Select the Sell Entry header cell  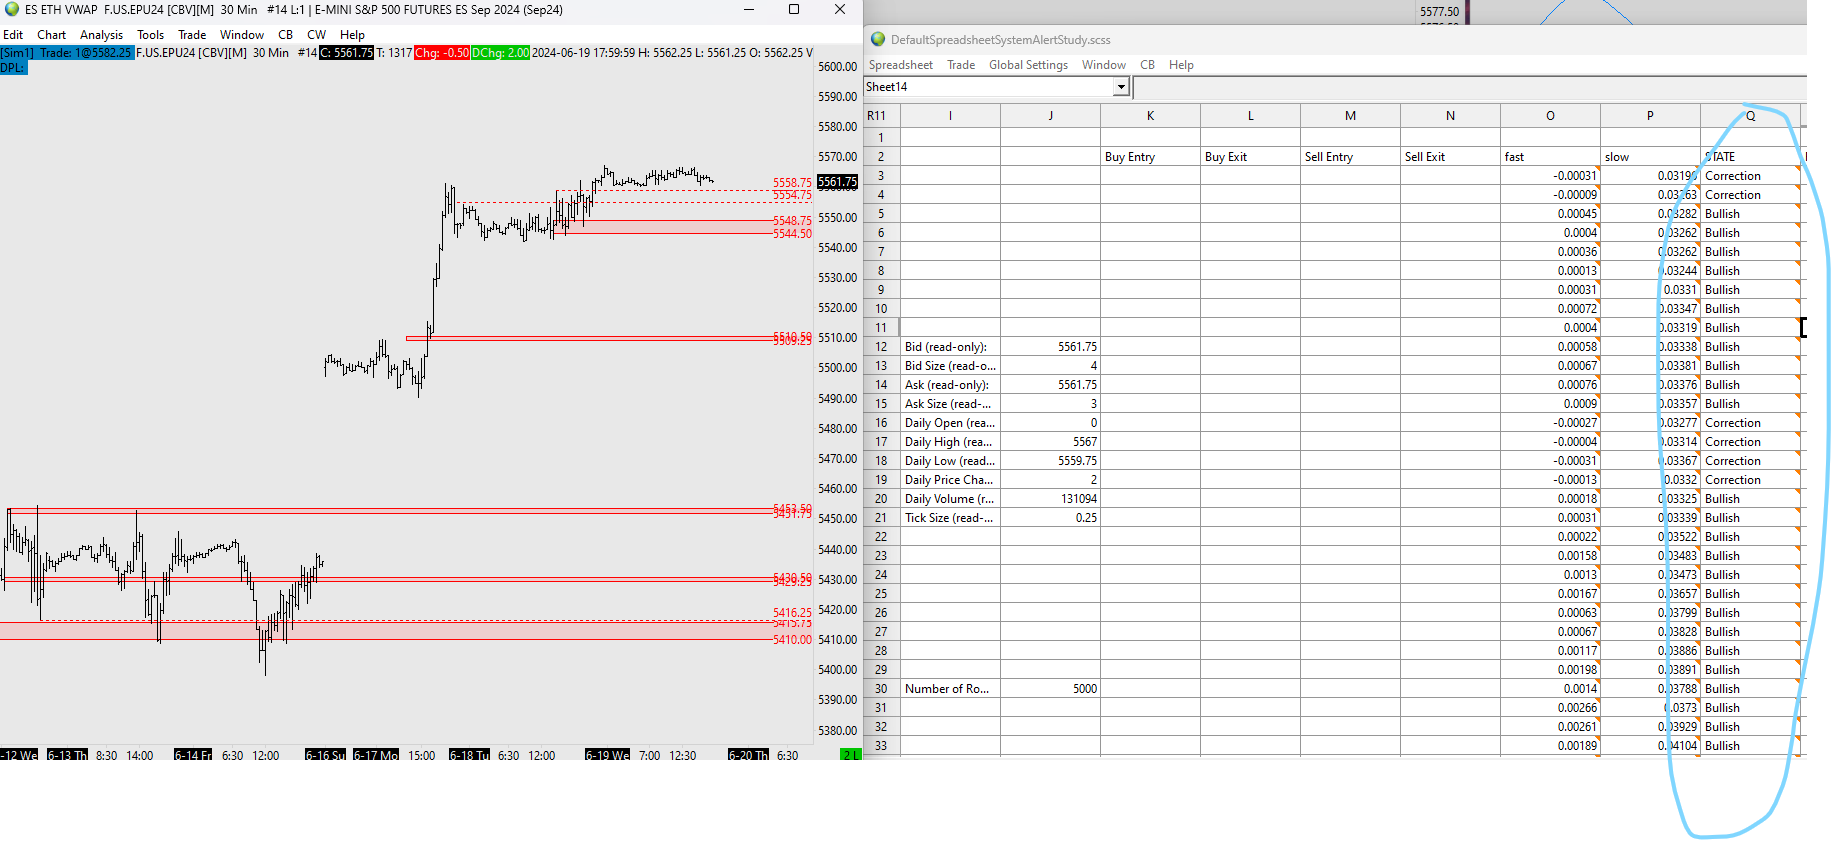point(1350,157)
